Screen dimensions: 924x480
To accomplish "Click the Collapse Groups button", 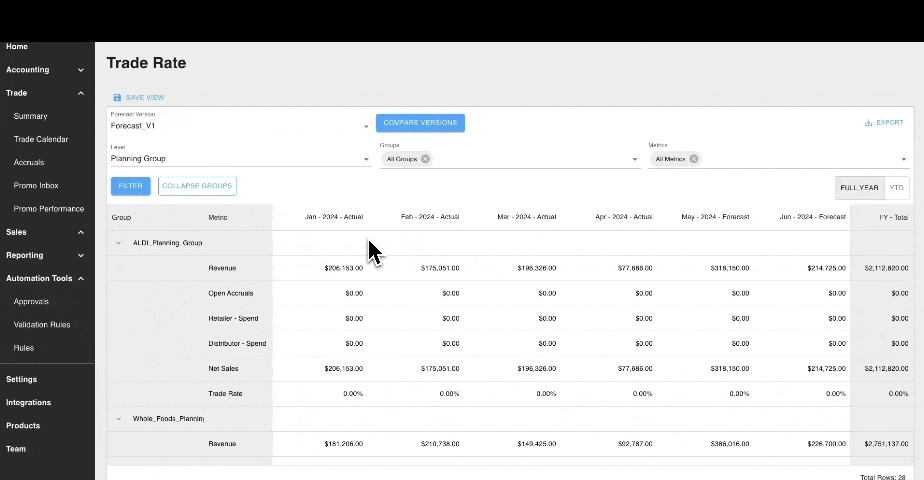I will point(197,186).
